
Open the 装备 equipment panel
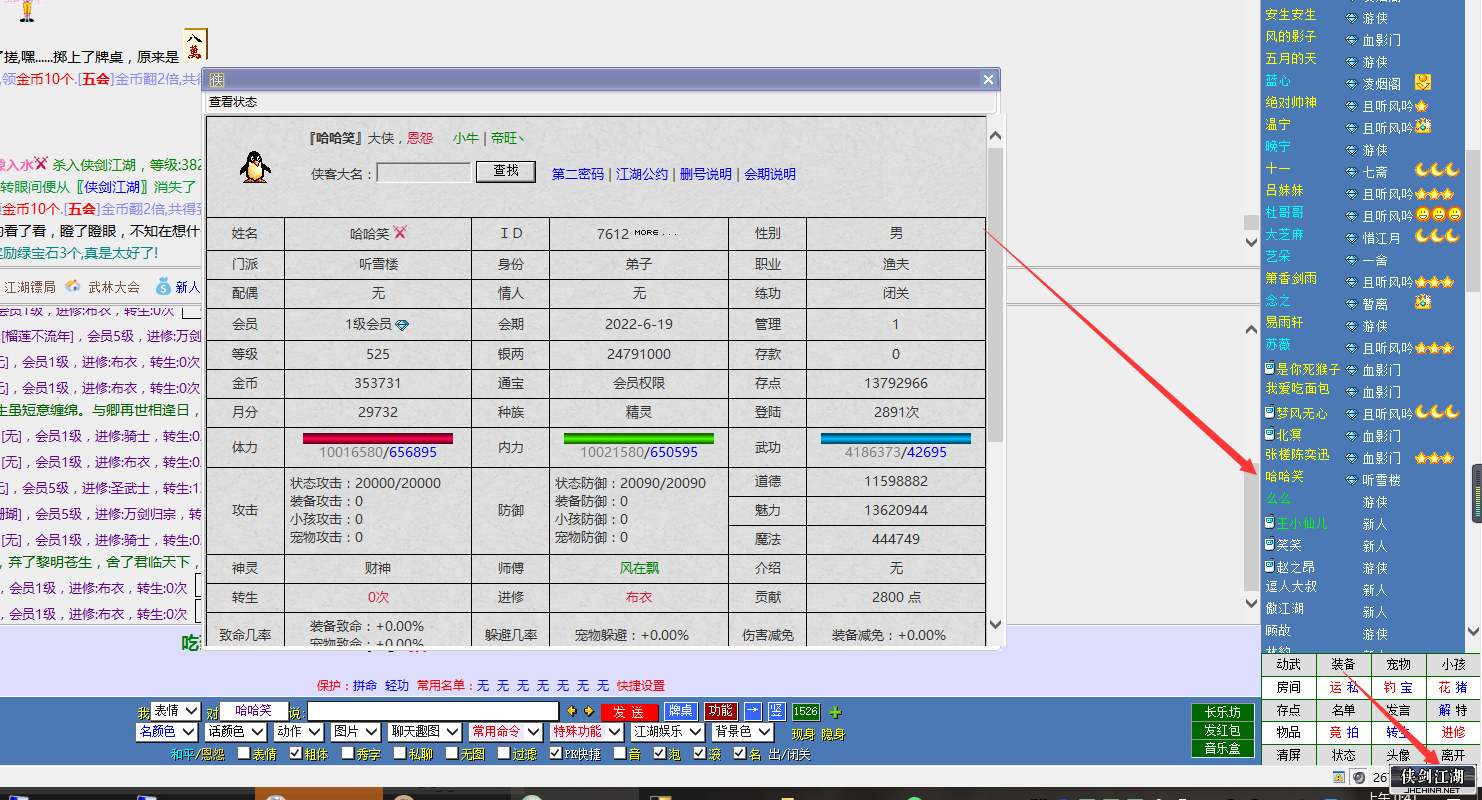[1343, 664]
